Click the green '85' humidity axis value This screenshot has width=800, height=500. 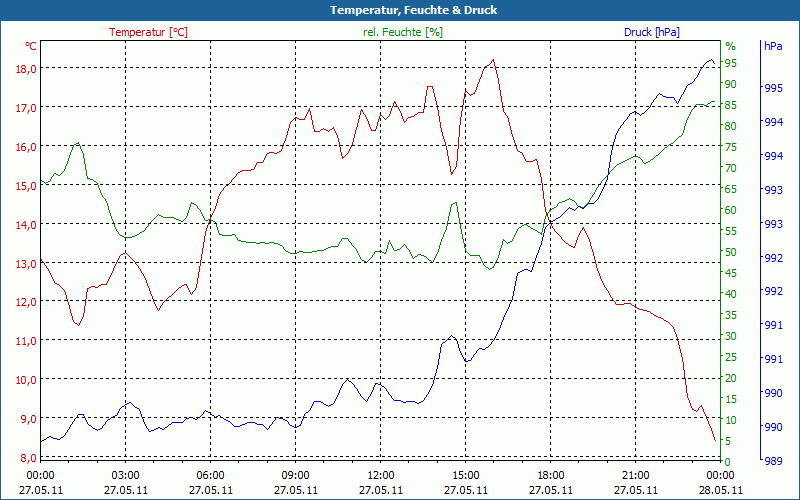click(x=731, y=105)
